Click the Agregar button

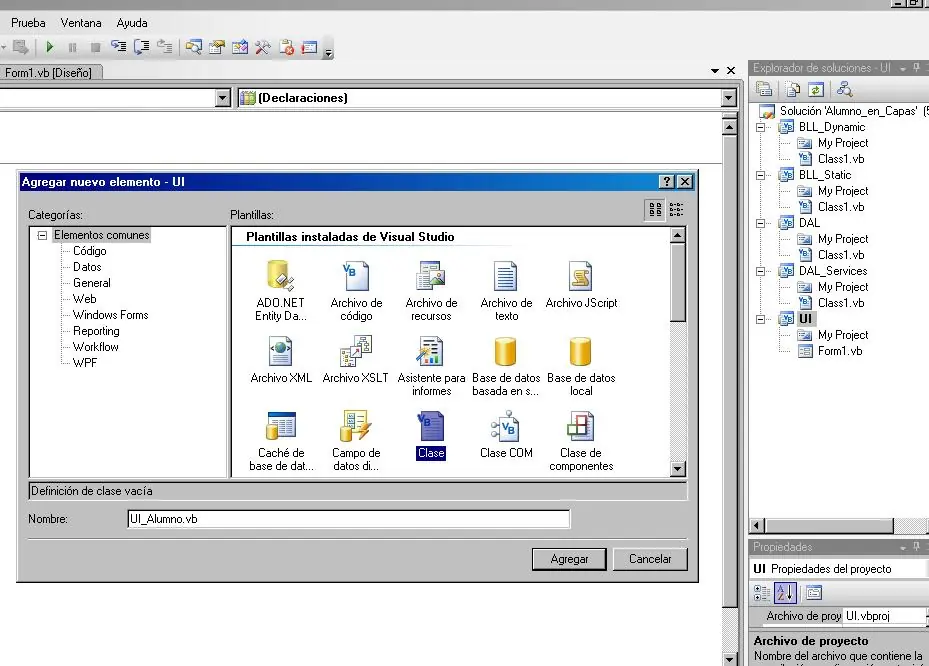(569, 559)
